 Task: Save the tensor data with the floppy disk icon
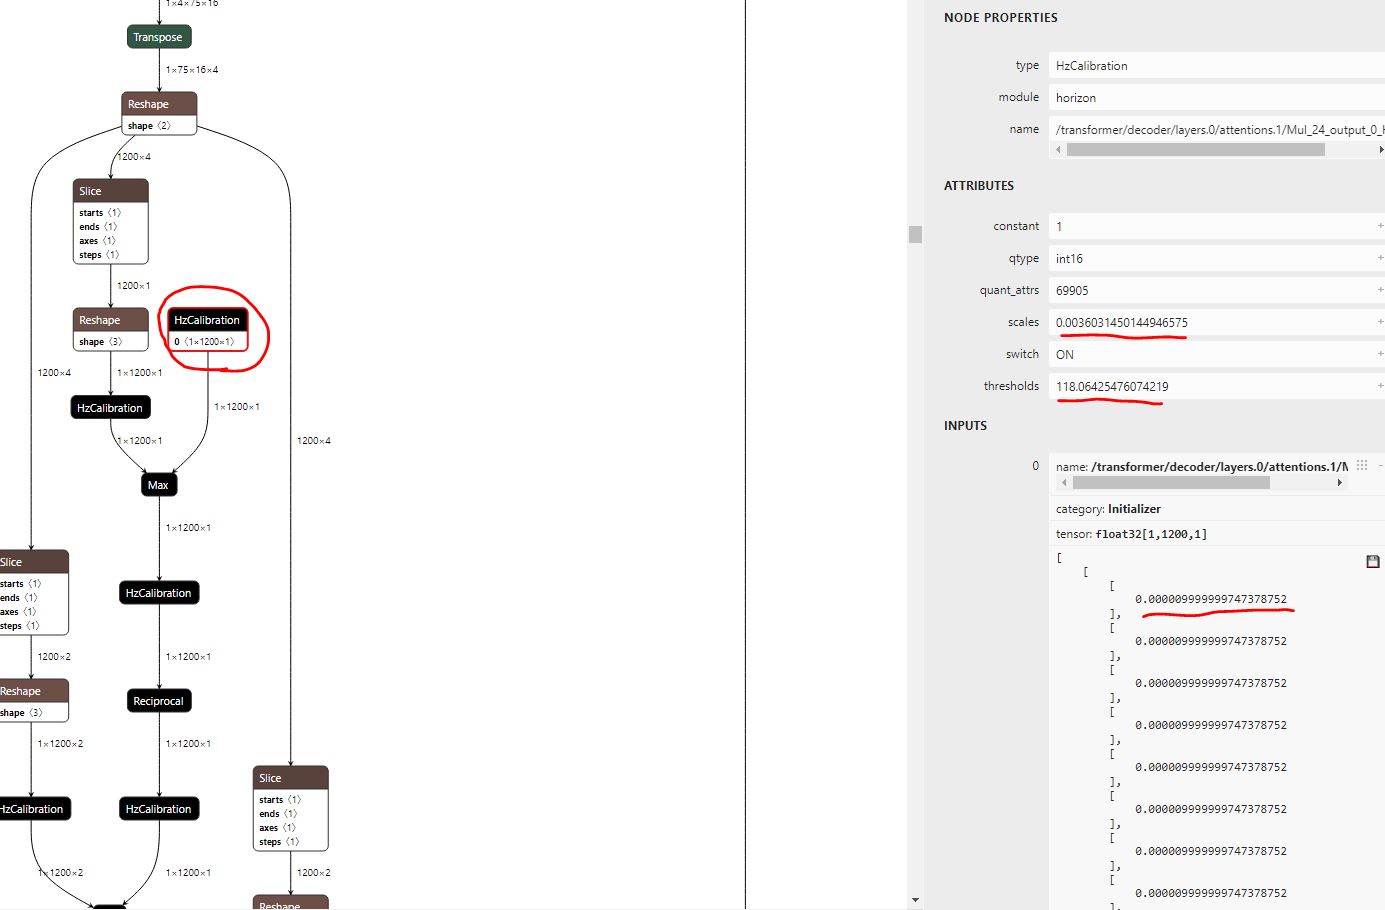coord(1372,562)
